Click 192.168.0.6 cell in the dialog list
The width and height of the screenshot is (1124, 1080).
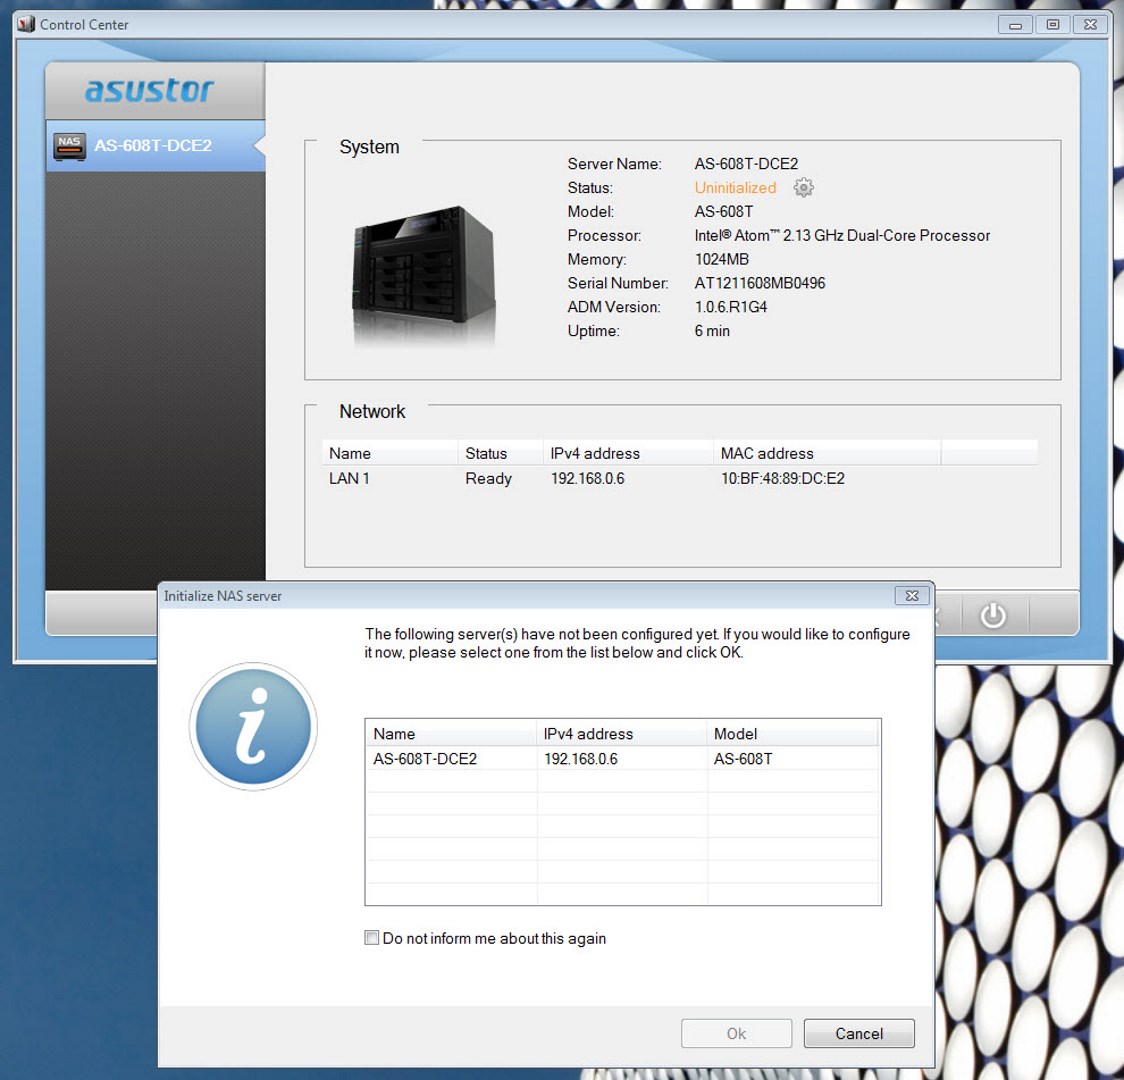581,758
